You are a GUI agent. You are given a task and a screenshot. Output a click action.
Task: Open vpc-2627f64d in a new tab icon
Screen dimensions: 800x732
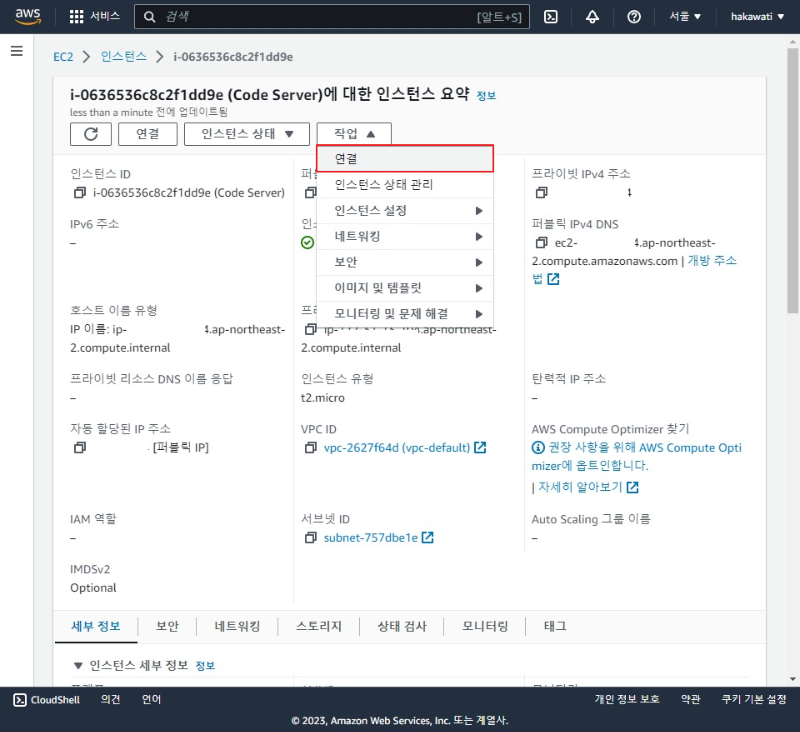point(479,447)
